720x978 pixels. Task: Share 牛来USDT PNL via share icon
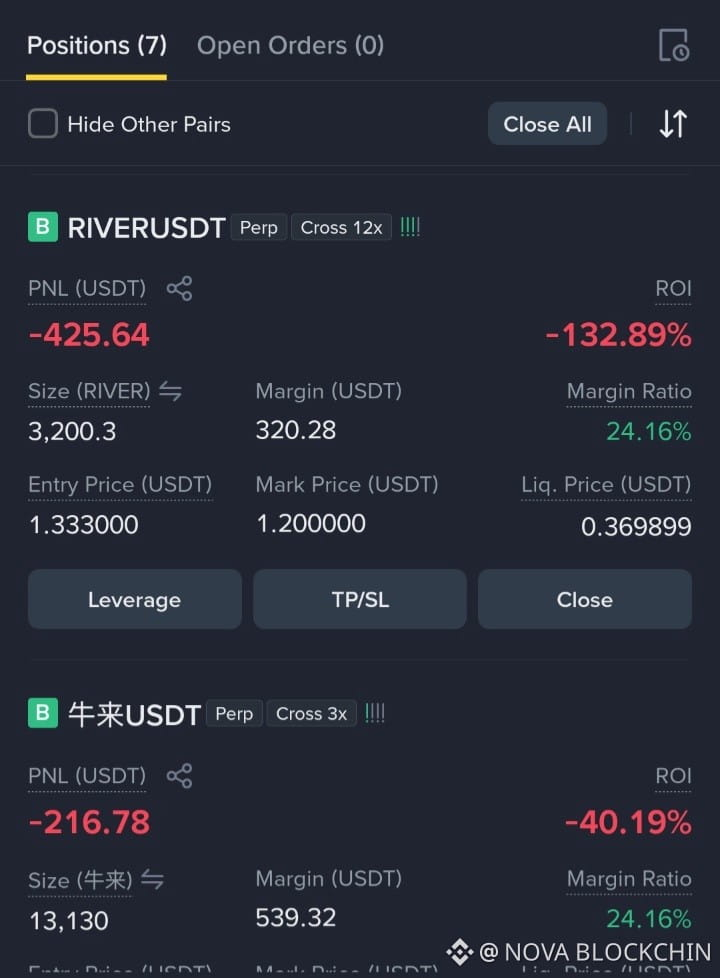click(x=179, y=776)
